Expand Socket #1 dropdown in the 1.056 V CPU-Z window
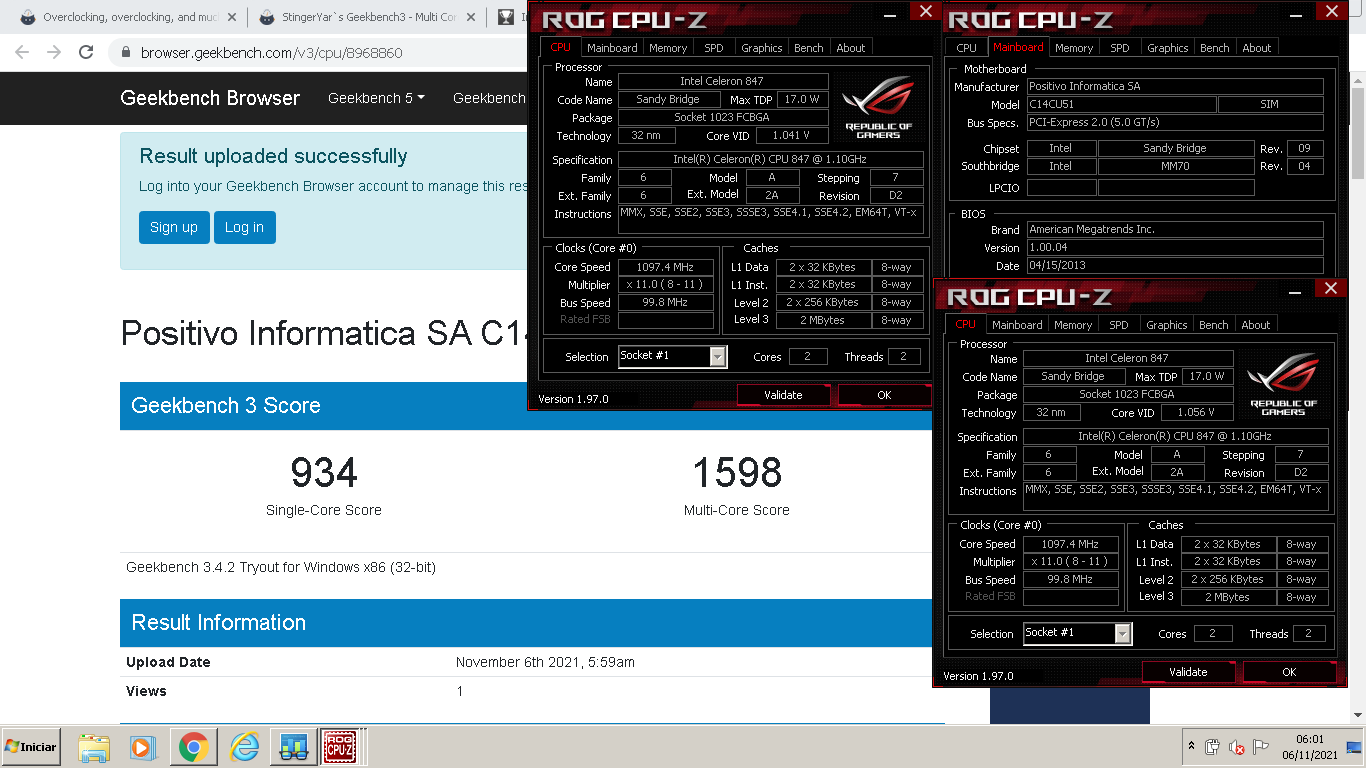 tap(1122, 634)
